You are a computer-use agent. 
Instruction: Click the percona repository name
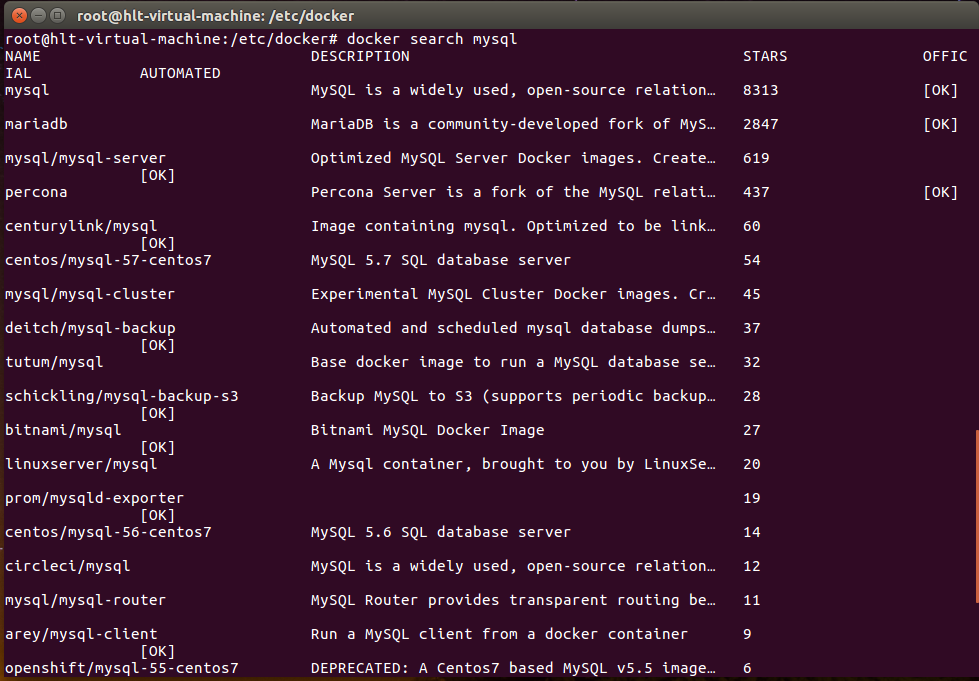(36, 191)
